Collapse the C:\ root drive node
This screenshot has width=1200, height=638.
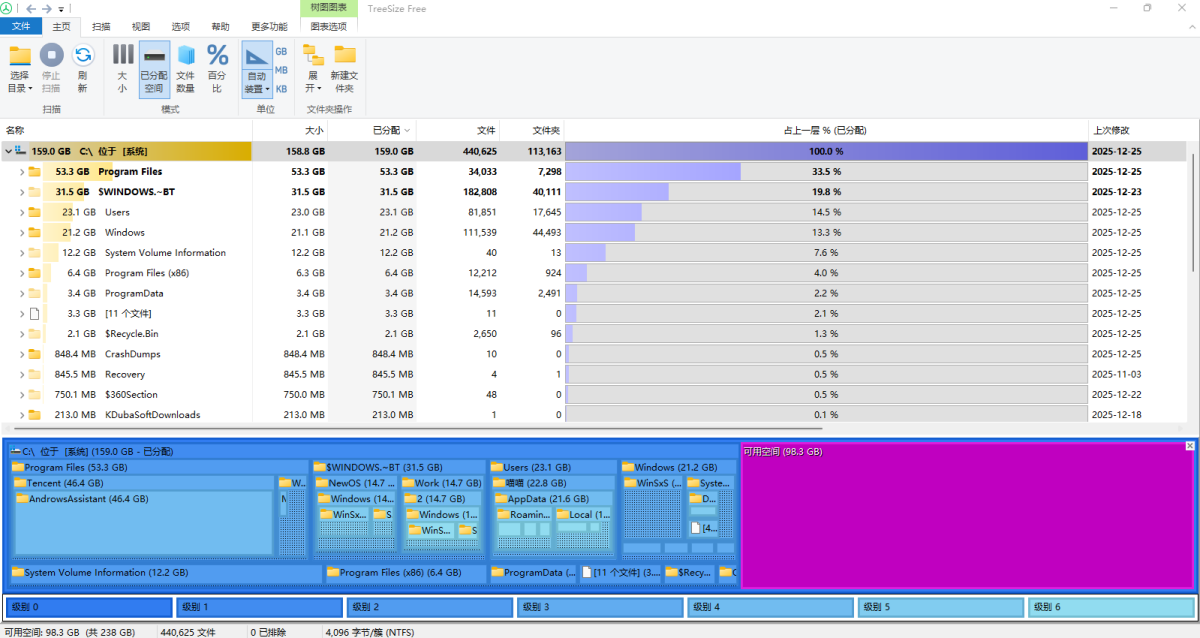pos(8,152)
